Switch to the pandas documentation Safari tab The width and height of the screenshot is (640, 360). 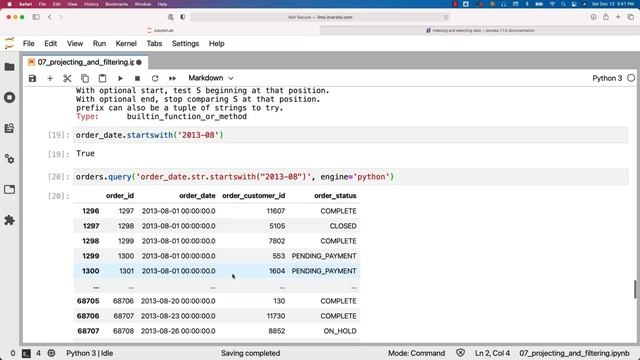480,30
